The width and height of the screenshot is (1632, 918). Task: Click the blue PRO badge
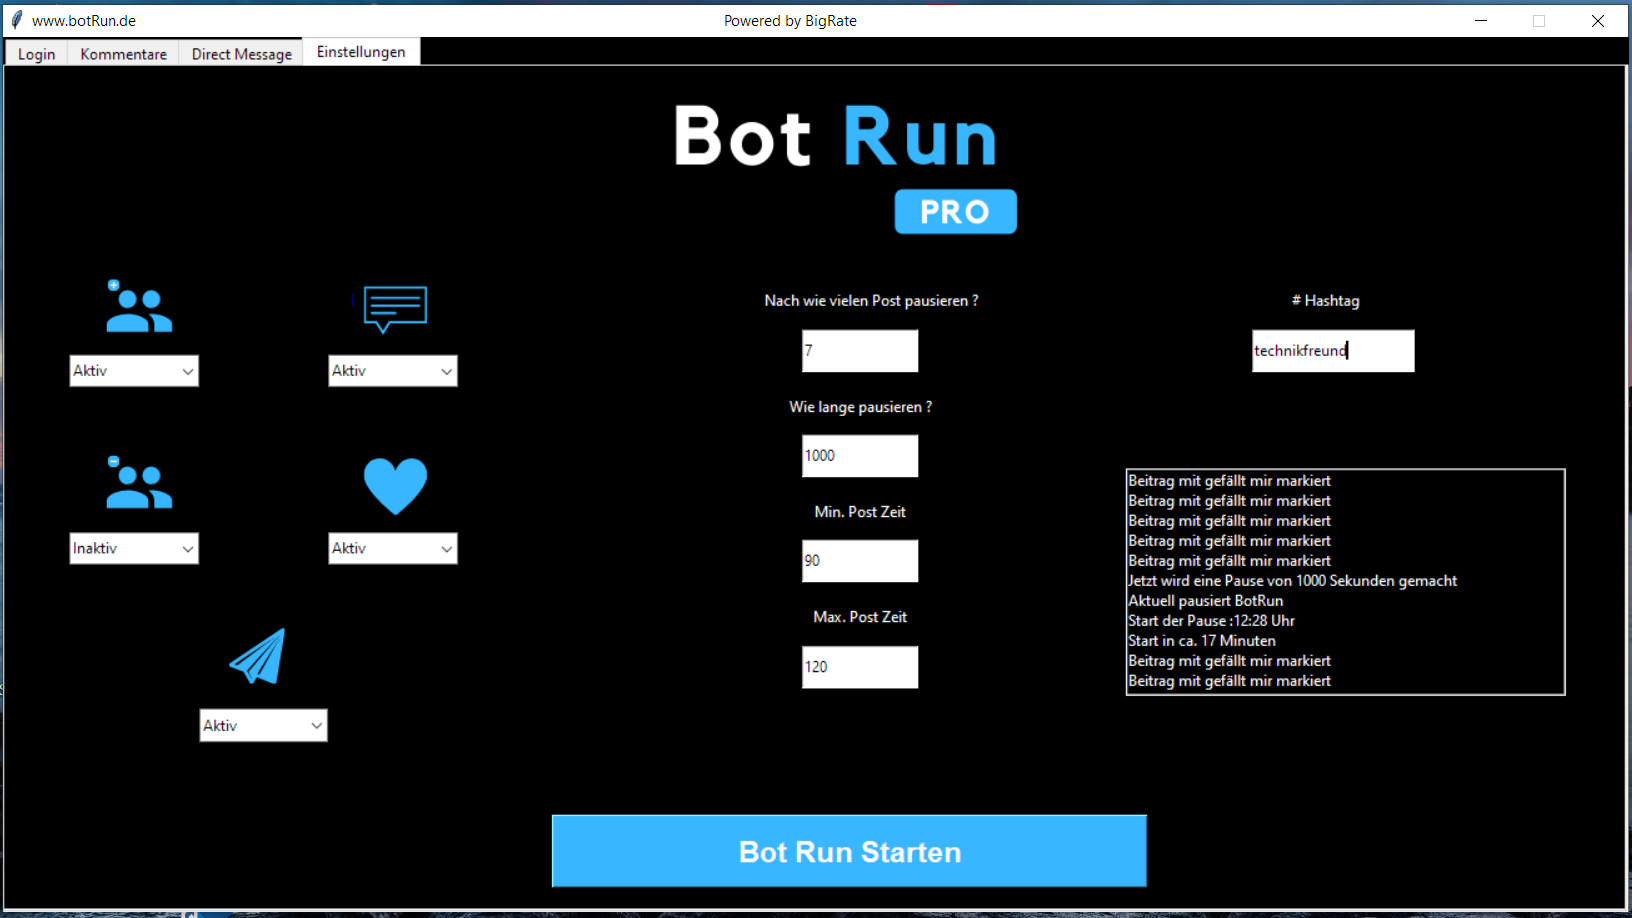(955, 211)
